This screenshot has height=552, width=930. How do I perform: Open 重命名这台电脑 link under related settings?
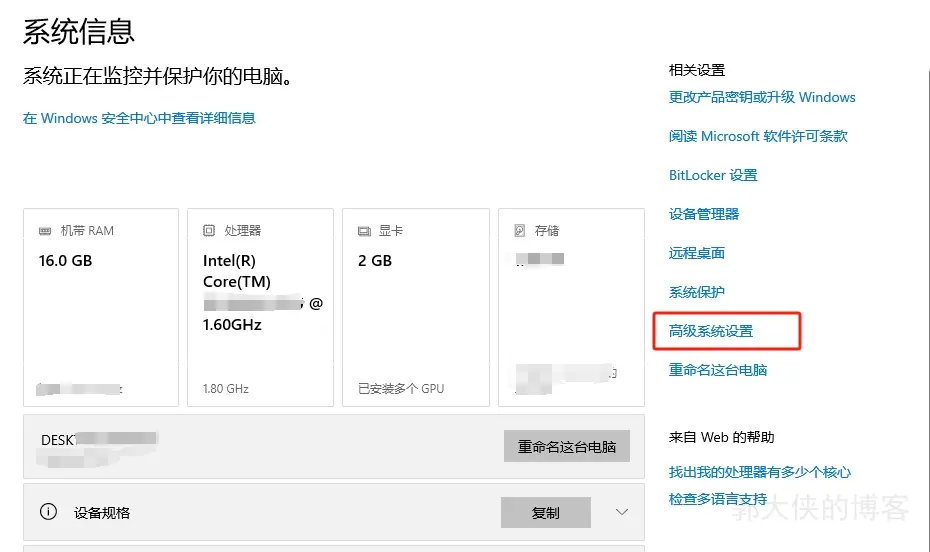click(718, 370)
